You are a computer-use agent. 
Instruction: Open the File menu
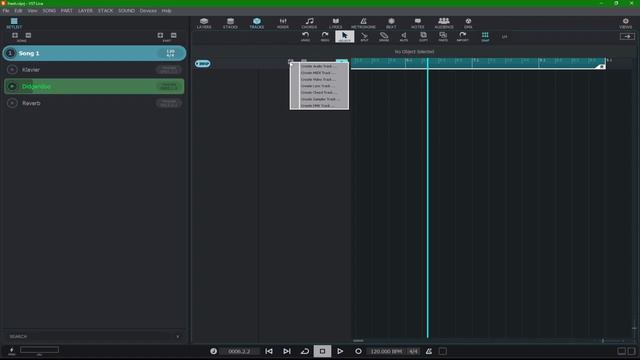pyautogui.click(x=6, y=11)
